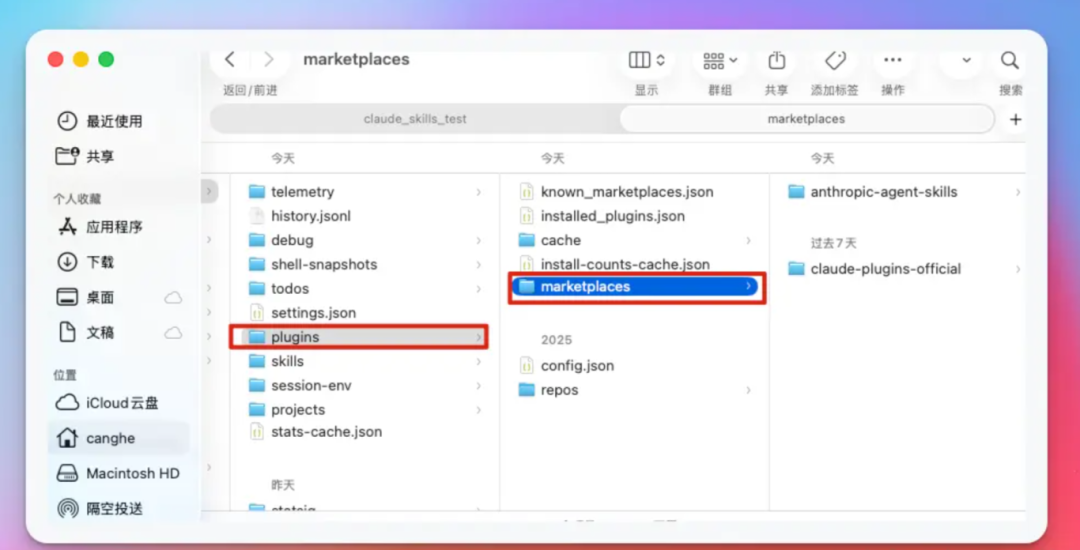
Task: Open iCloud Drive in the sidebar
Action: tap(107, 403)
